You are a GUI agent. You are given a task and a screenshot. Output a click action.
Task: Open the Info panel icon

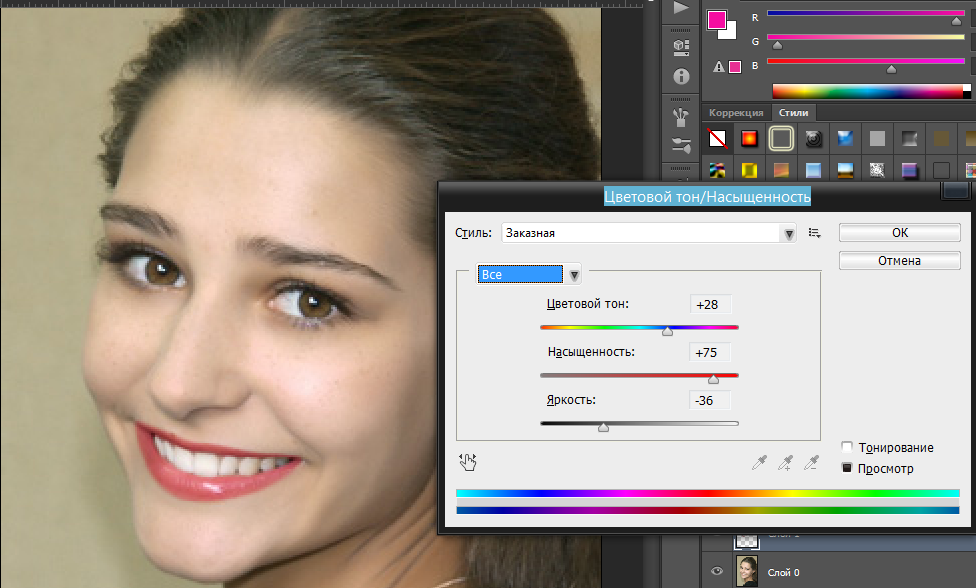point(682,76)
